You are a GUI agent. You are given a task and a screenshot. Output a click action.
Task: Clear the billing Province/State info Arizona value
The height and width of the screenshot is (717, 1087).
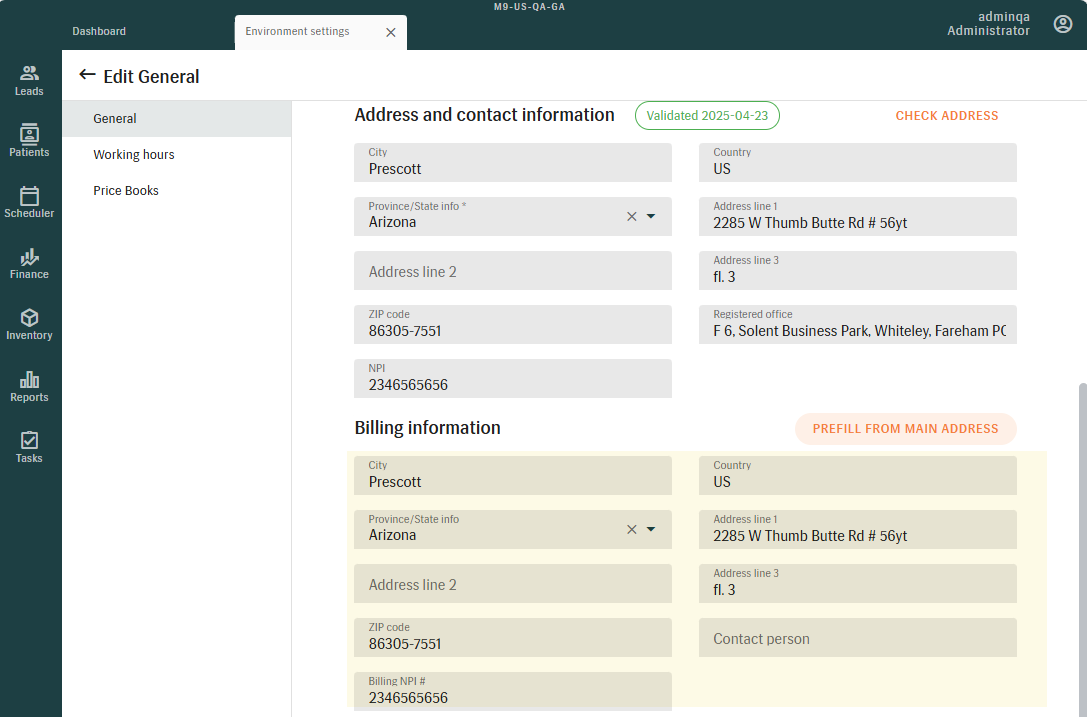click(x=632, y=529)
